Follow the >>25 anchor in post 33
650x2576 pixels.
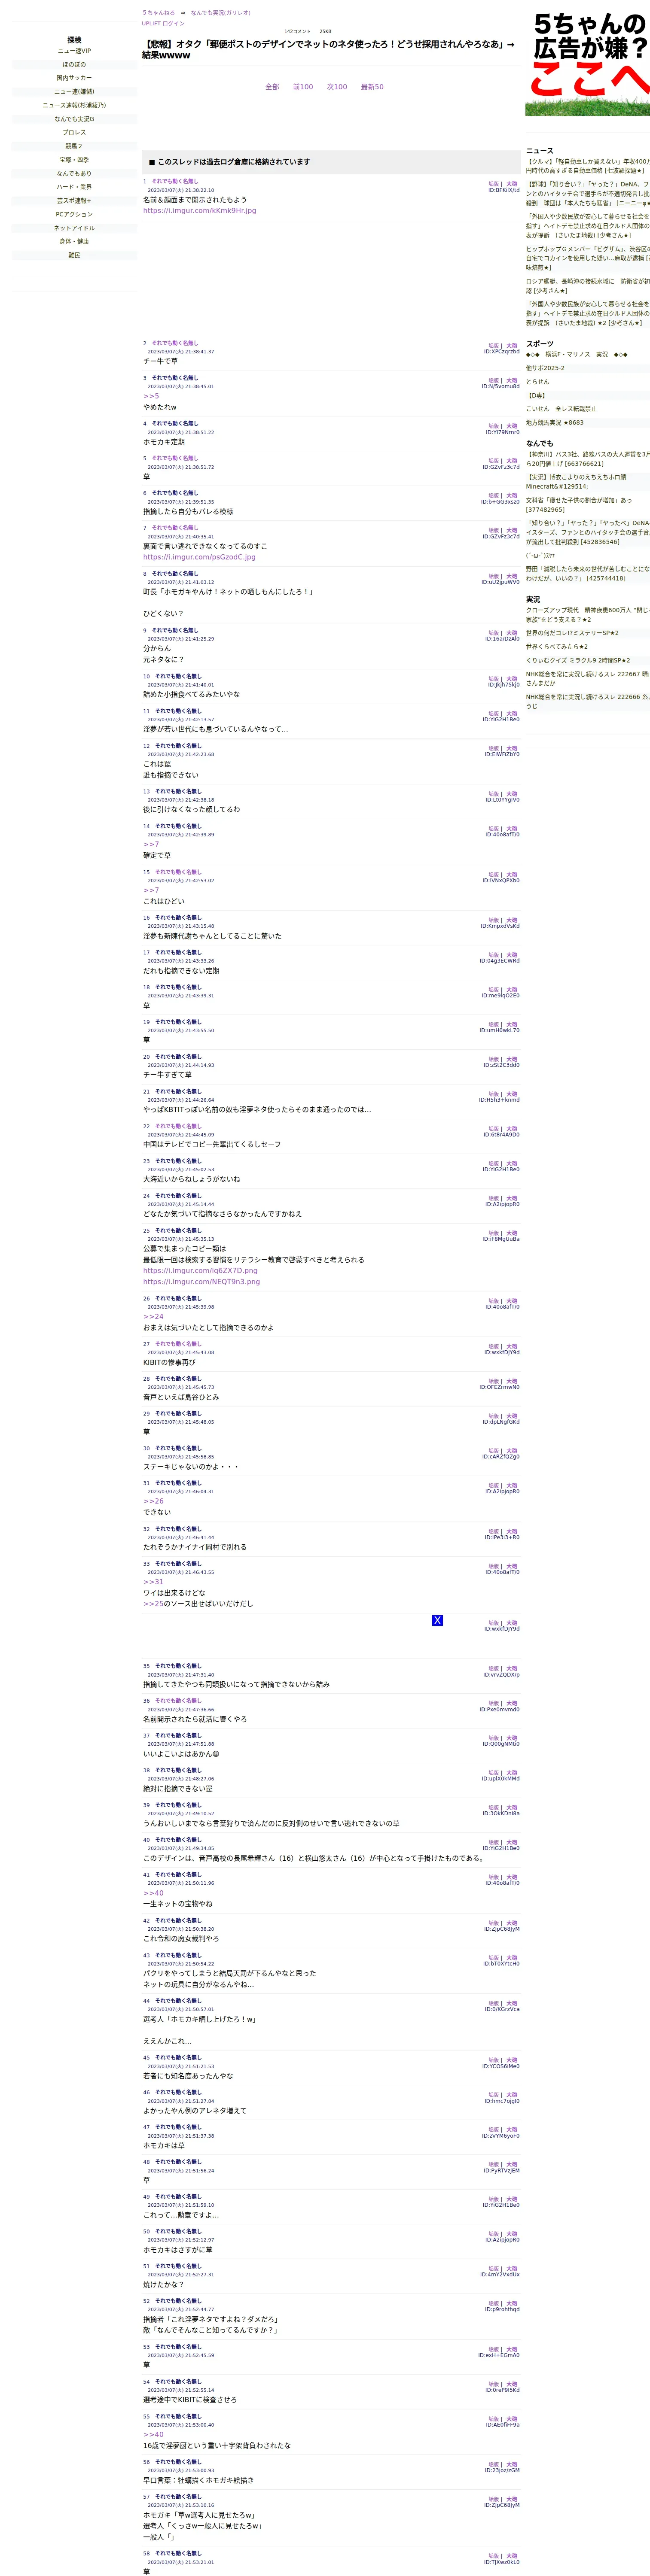(x=153, y=1604)
